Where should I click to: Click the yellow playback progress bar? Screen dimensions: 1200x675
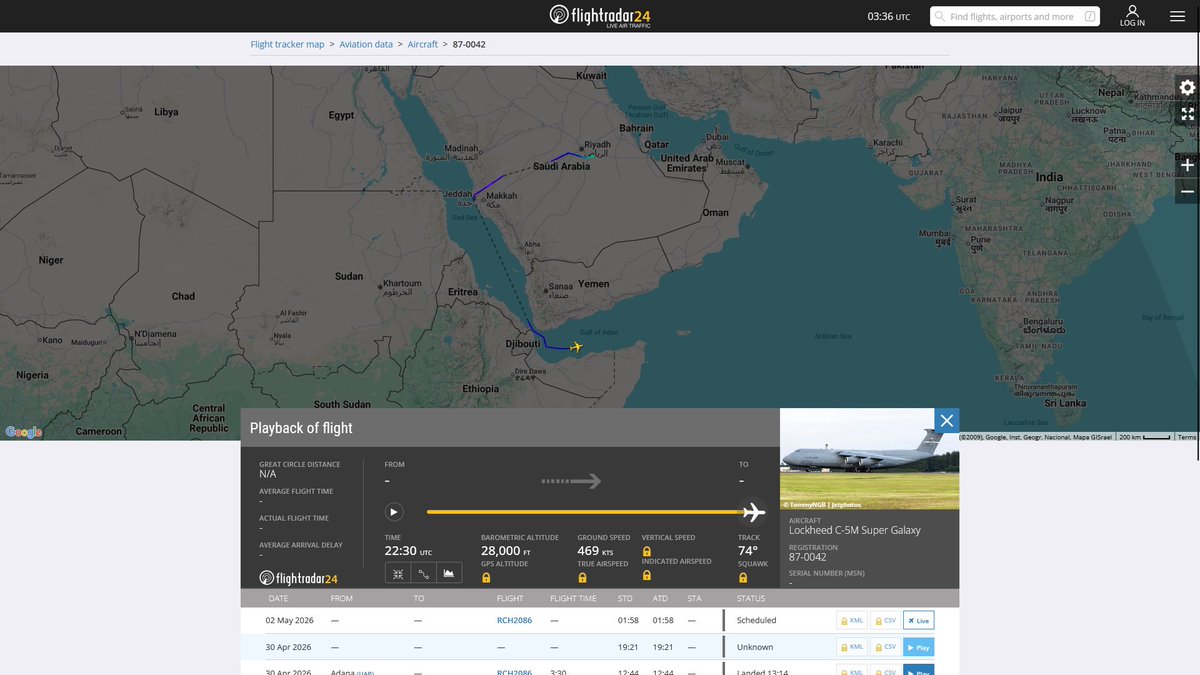point(583,512)
